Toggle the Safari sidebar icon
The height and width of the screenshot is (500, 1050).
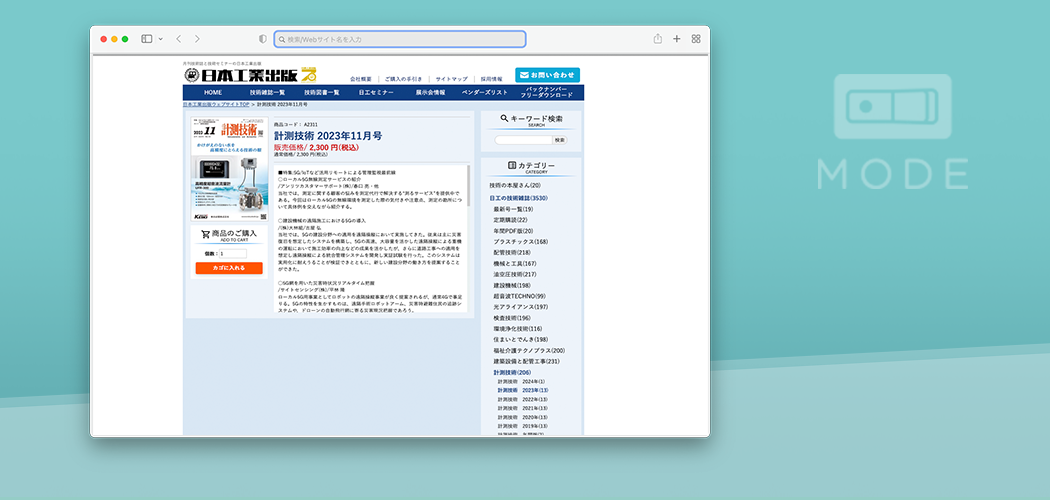146,39
